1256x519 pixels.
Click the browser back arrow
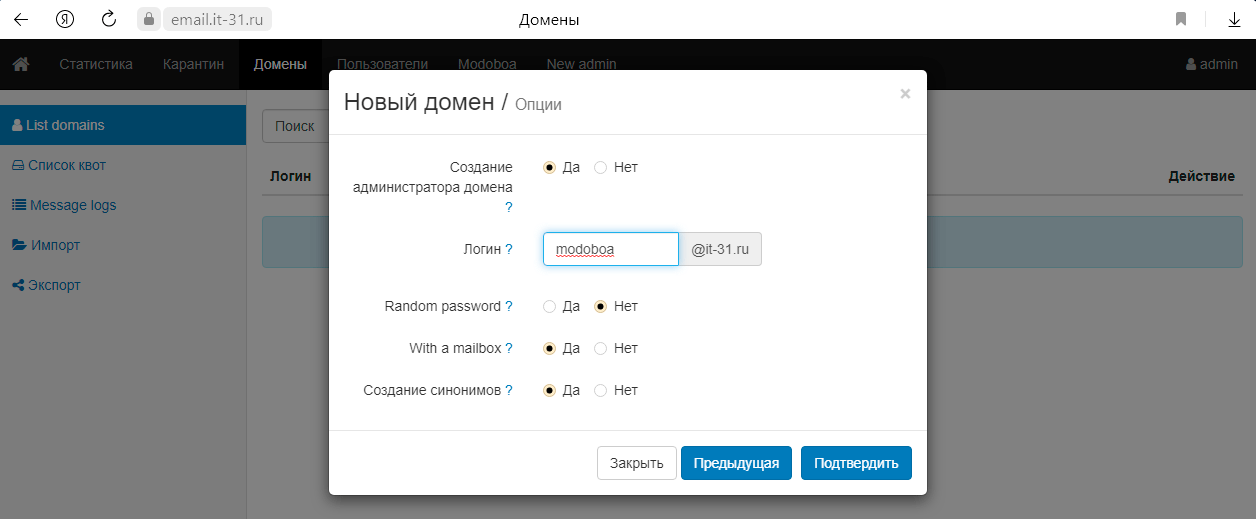(21, 19)
